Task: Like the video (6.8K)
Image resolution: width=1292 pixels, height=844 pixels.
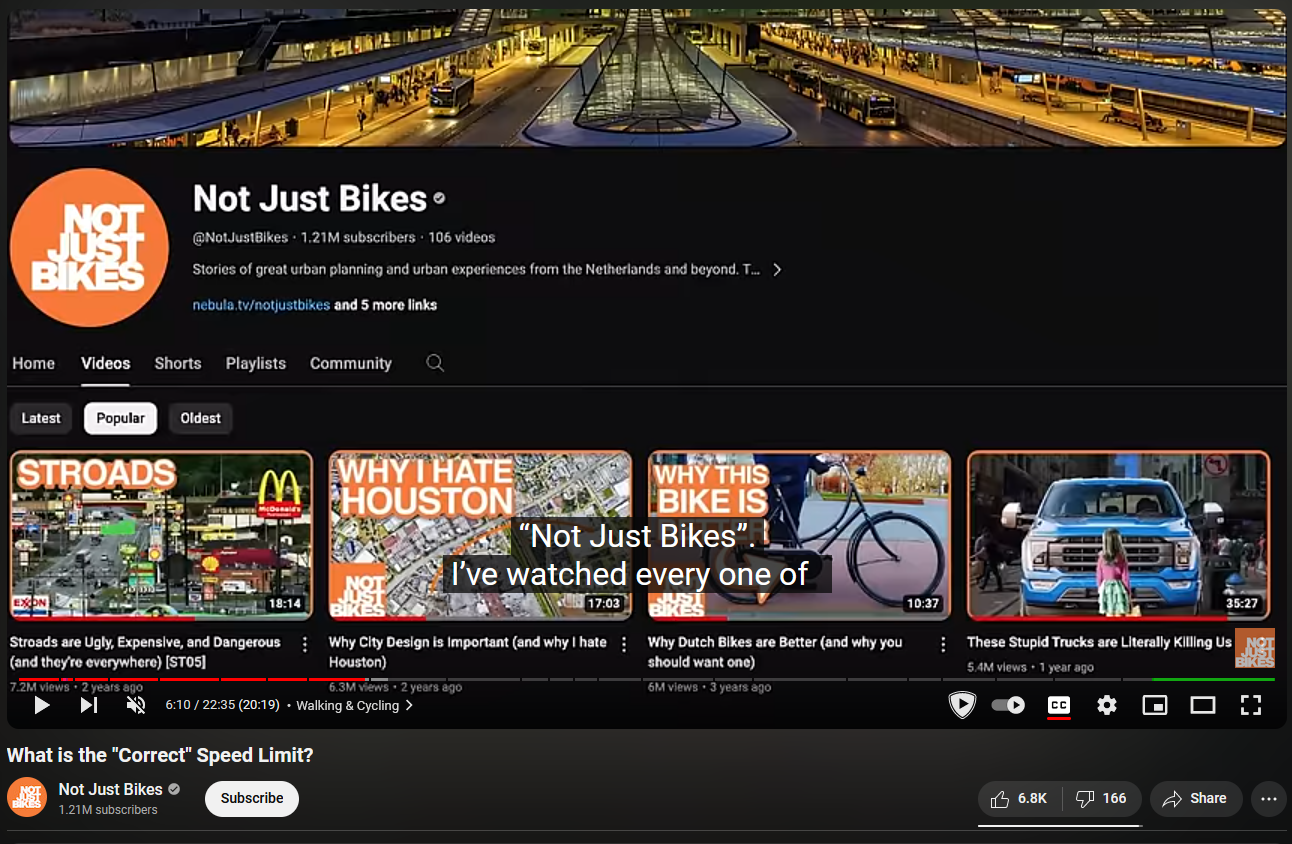Action: coord(1019,798)
